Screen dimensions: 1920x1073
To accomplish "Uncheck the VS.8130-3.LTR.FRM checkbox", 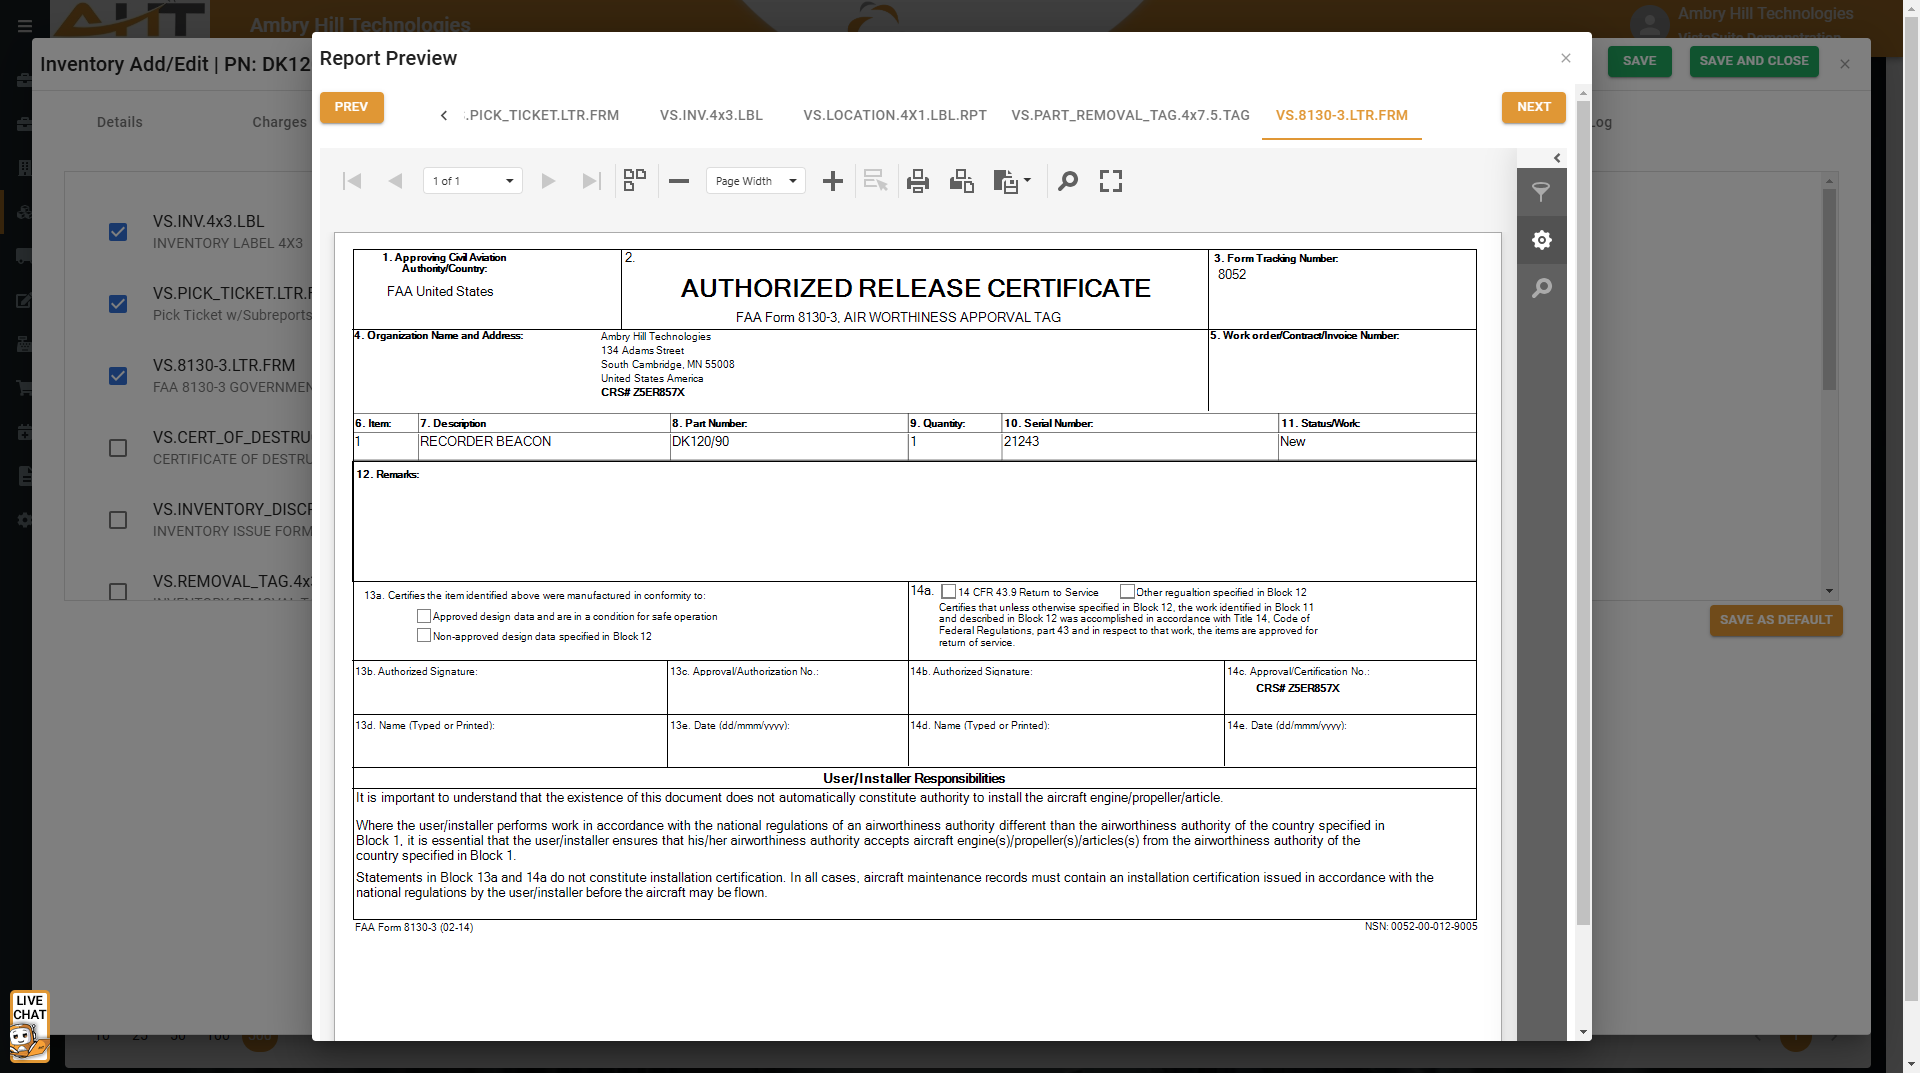I will point(118,376).
